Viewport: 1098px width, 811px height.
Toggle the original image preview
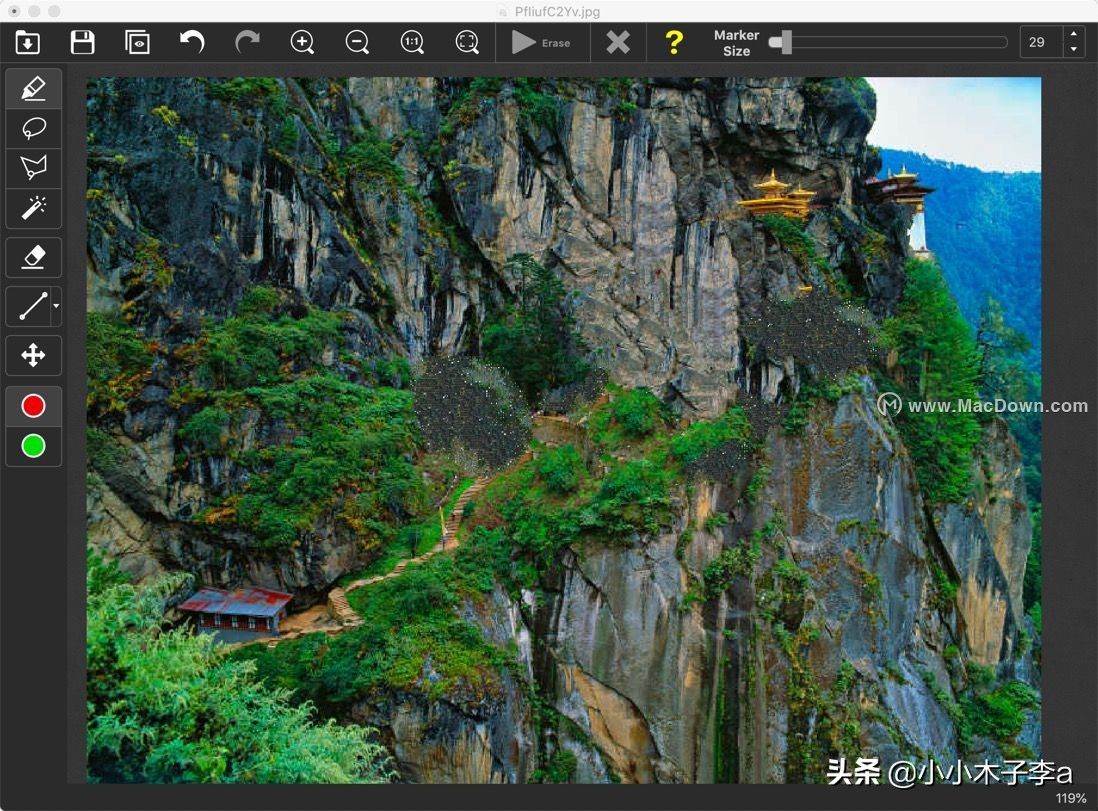pos(137,42)
